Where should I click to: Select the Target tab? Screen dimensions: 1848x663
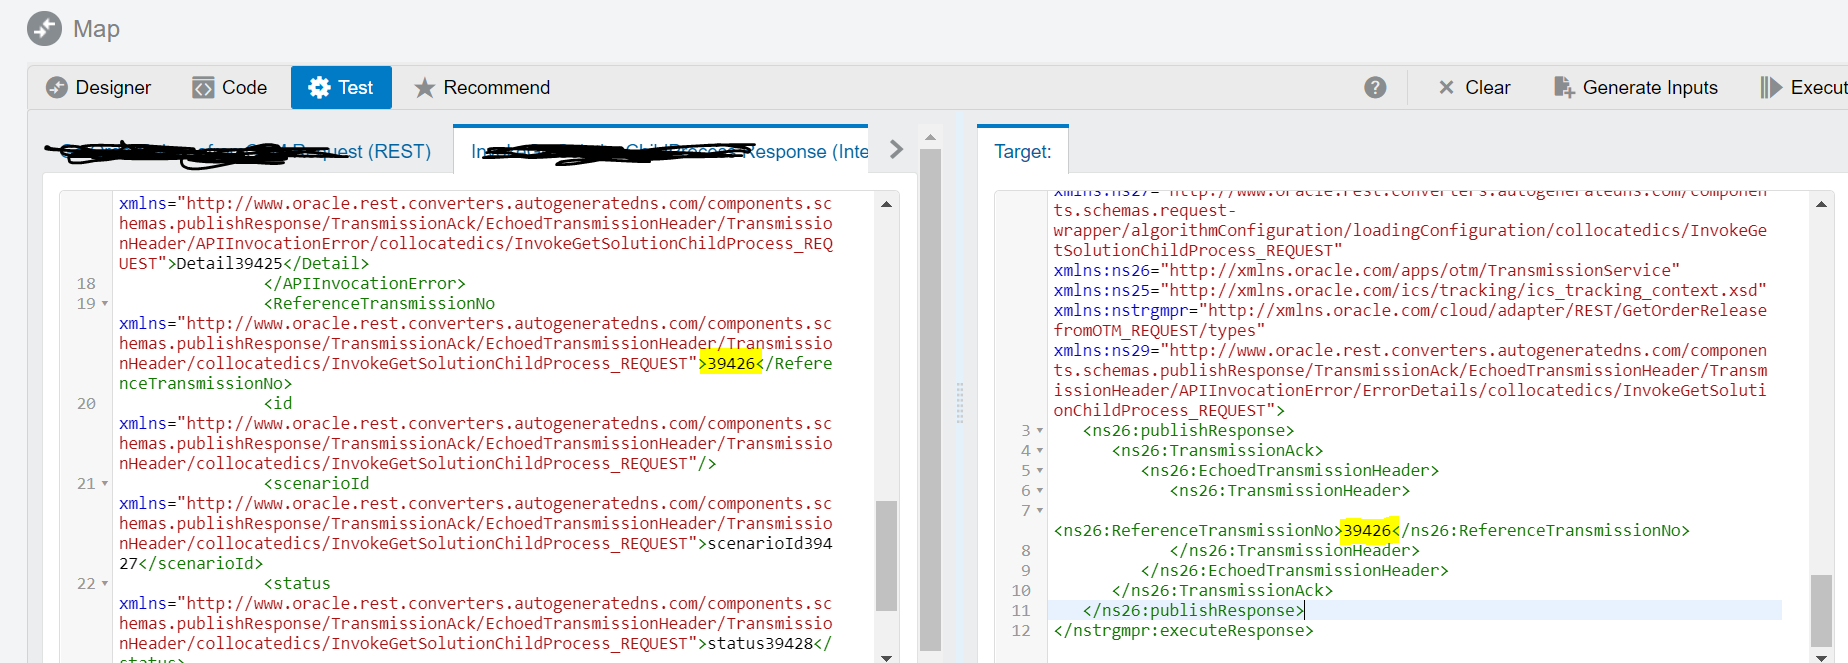[x=1023, y=151]
